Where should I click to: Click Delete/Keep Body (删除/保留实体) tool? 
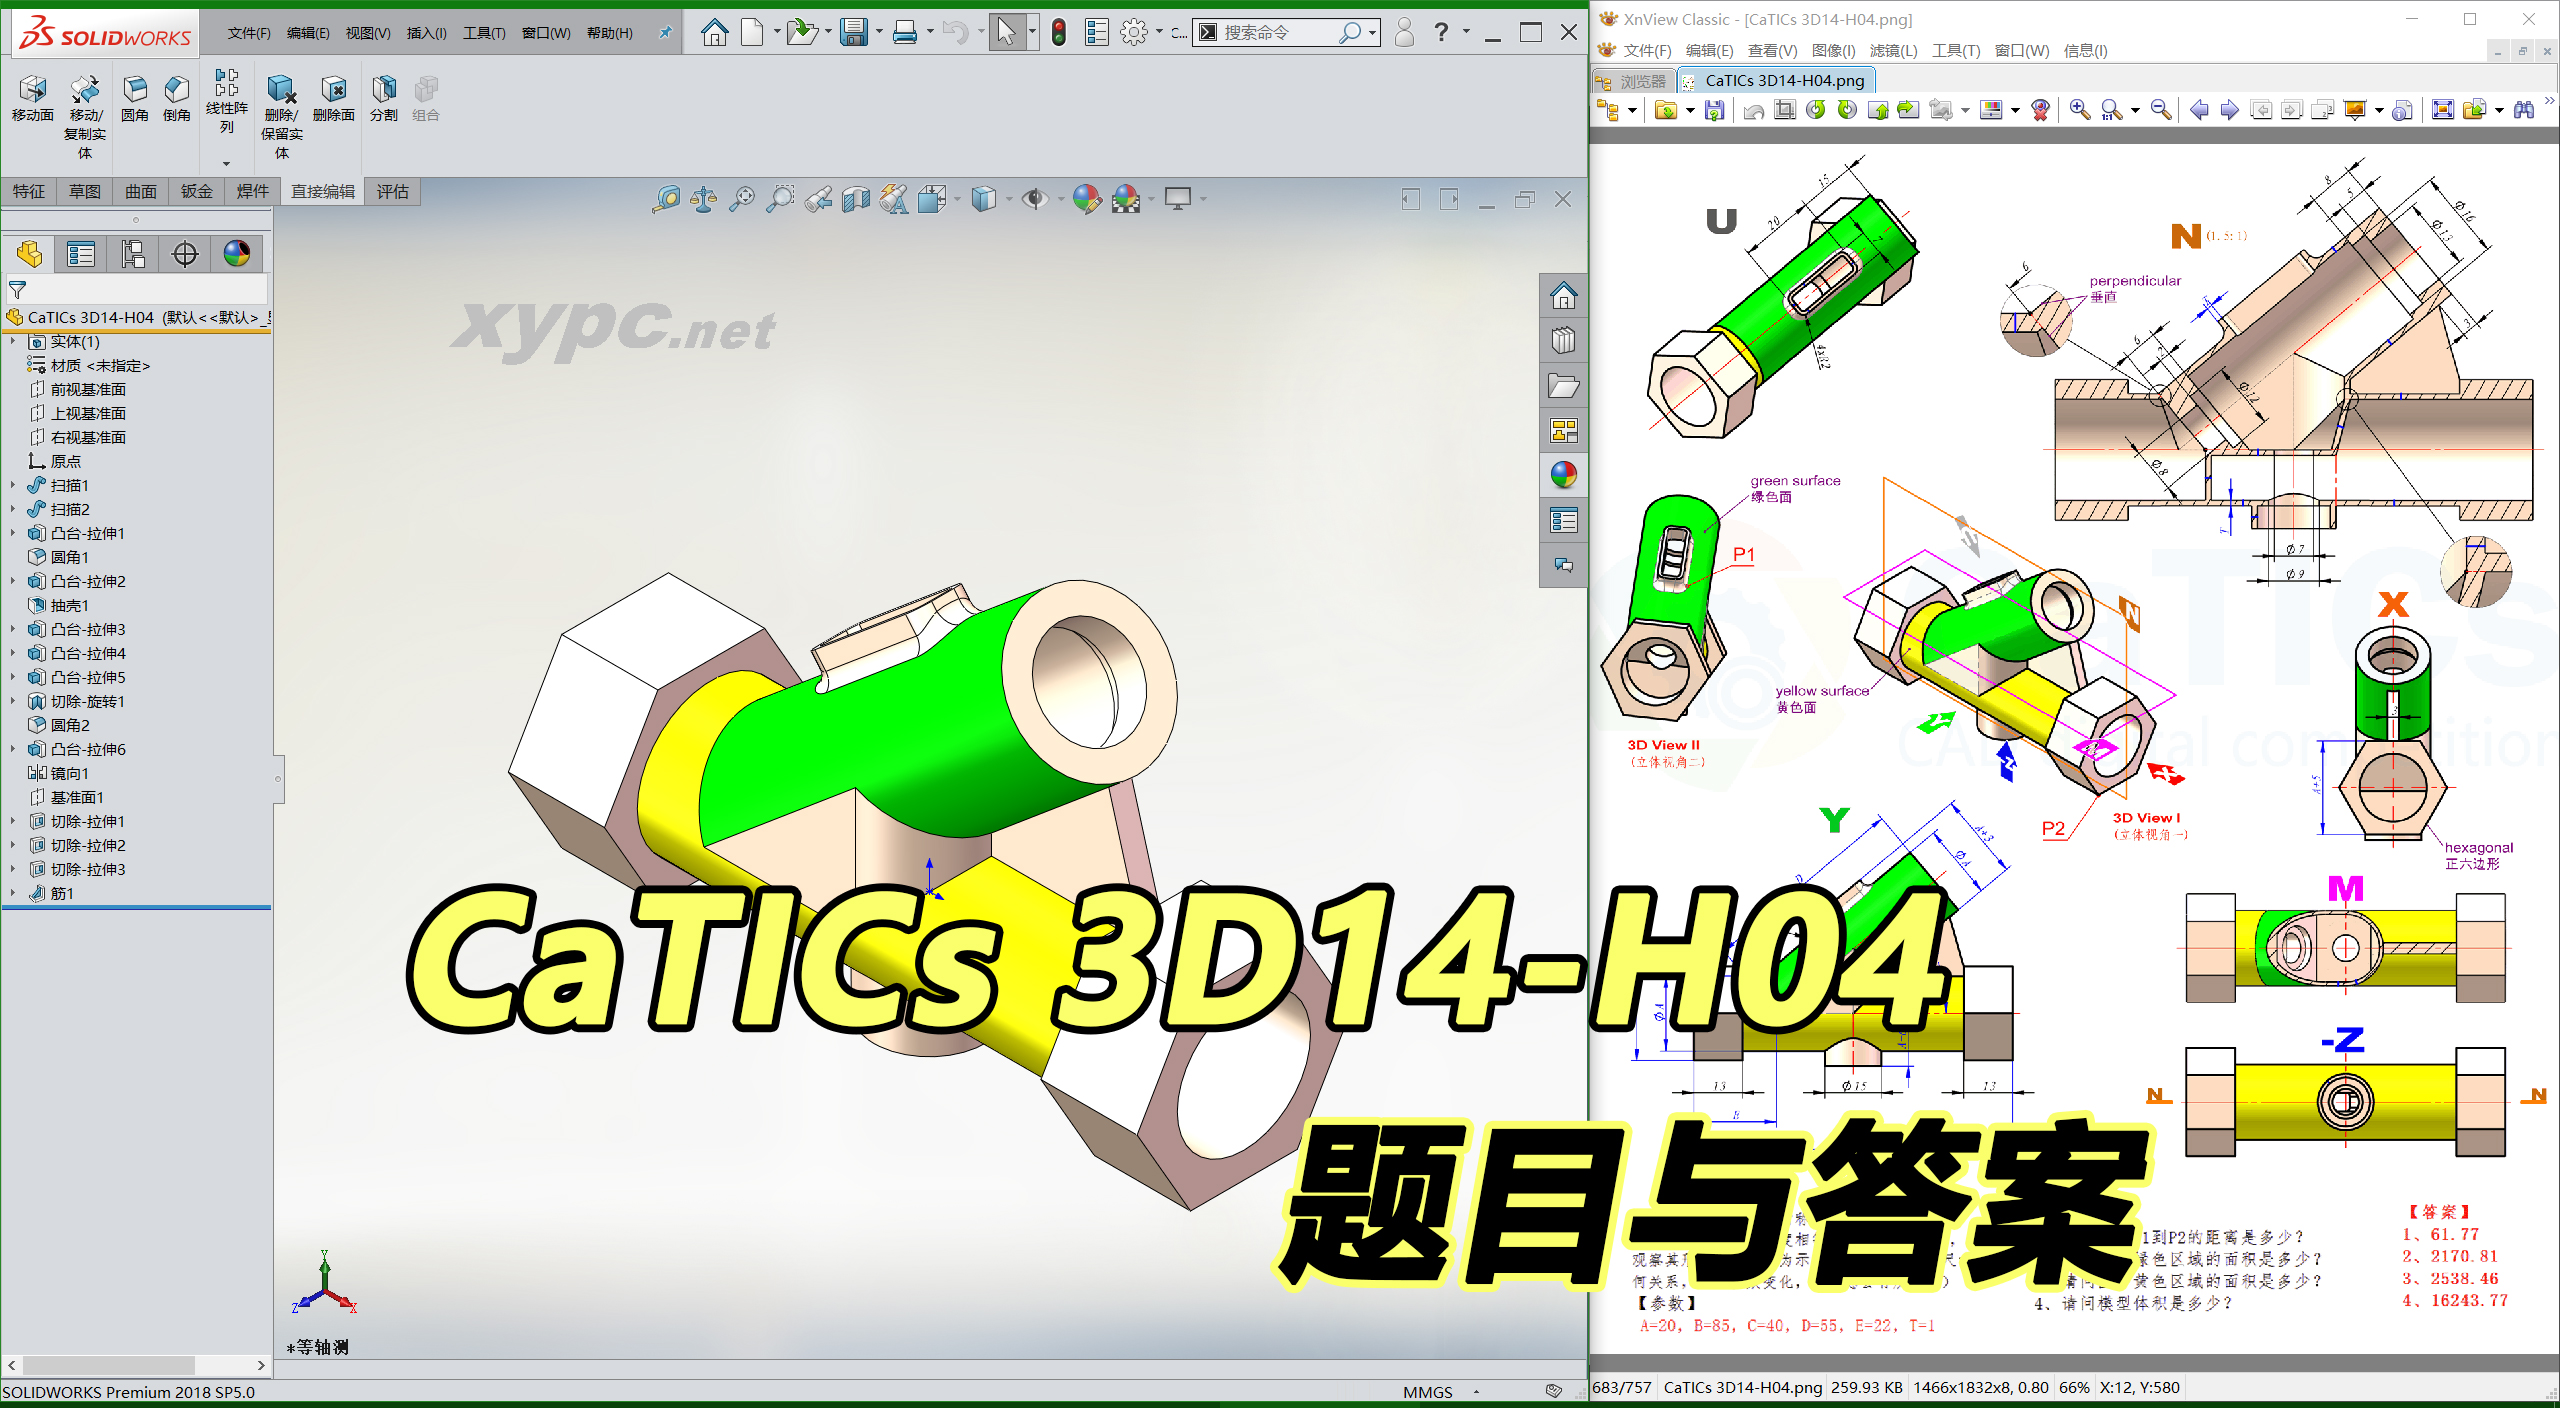pyautogui.click(x=282, y=116)
